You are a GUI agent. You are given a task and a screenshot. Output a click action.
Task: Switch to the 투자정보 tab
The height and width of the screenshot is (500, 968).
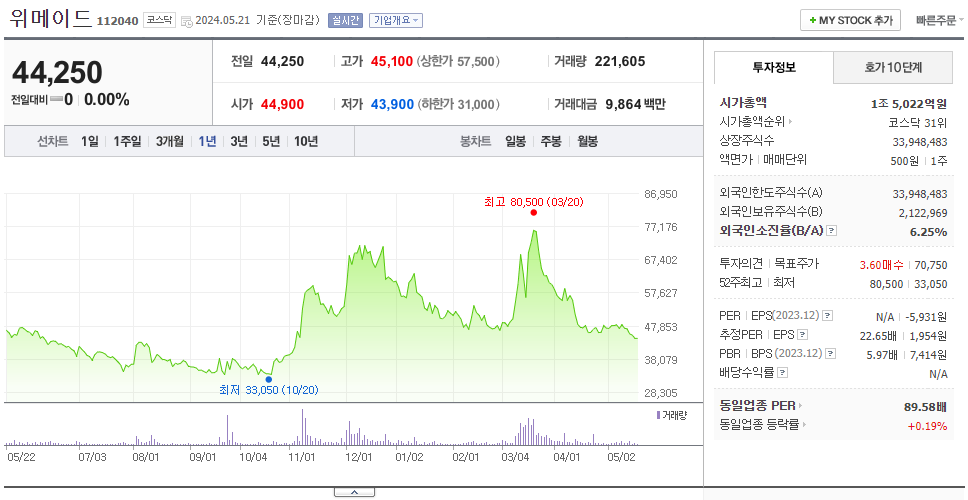774,68
